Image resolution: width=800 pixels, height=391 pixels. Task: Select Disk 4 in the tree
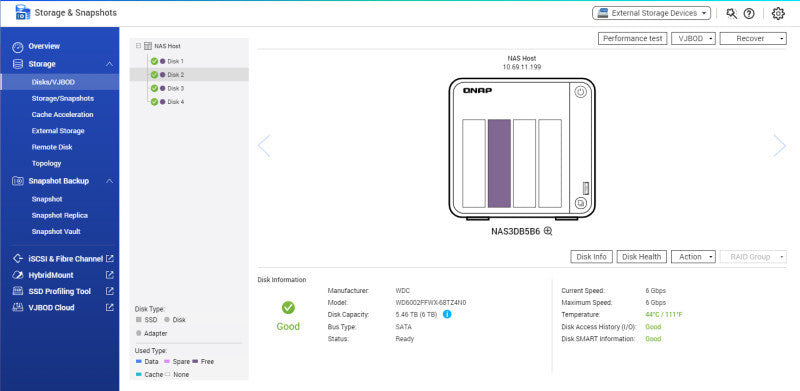(x=175, y=102)
